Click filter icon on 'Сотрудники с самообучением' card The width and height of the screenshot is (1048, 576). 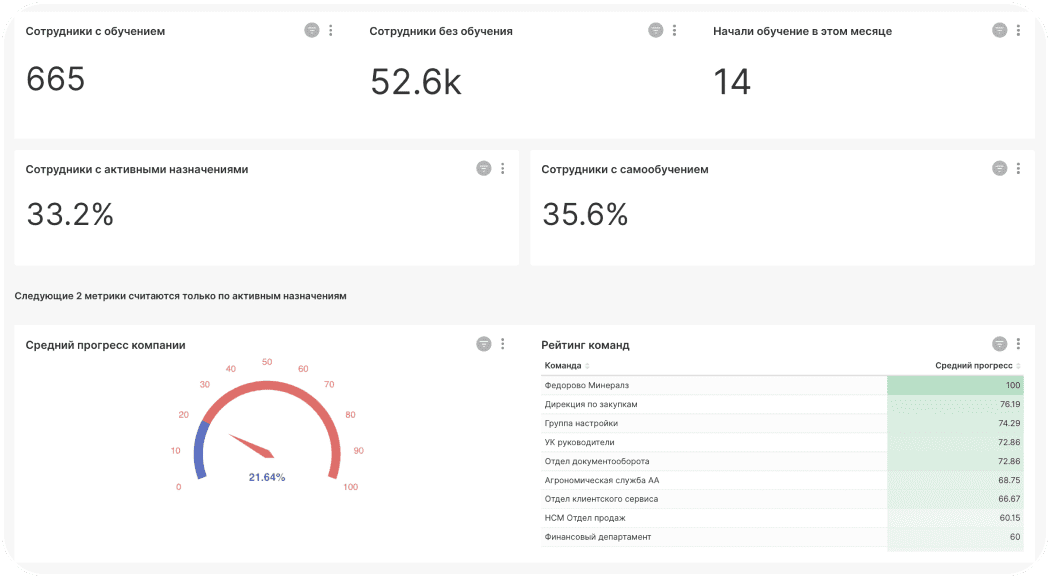pyautogui.click(x=999, y=168)
